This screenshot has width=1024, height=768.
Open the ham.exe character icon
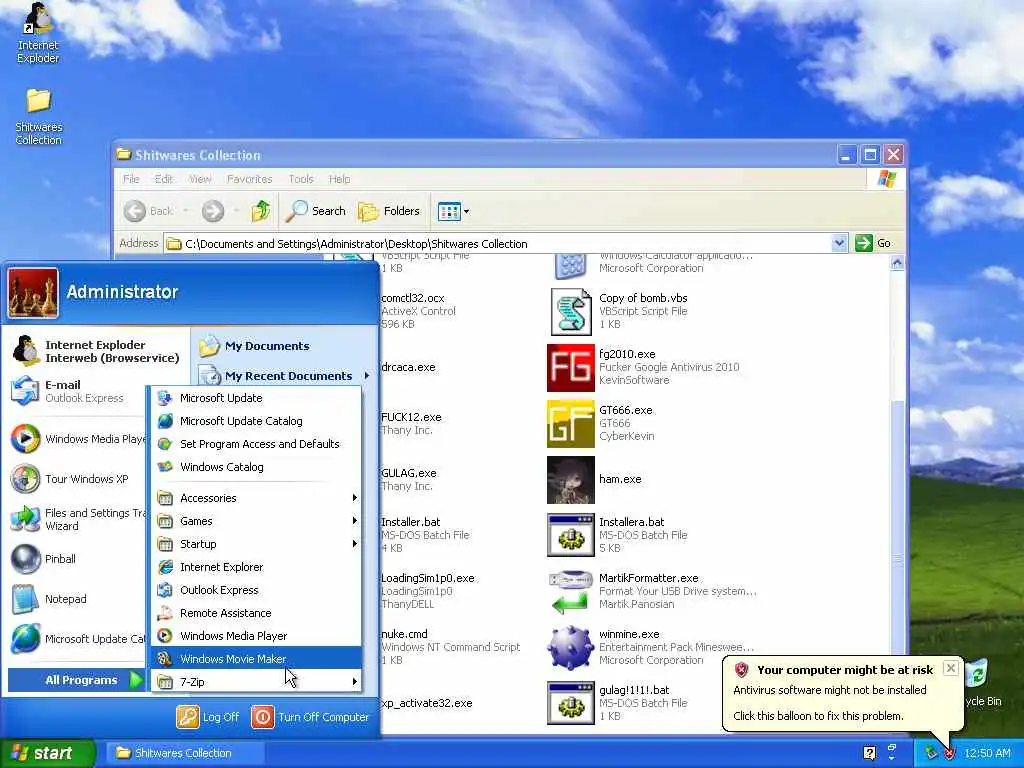click(x=570, y=480)
